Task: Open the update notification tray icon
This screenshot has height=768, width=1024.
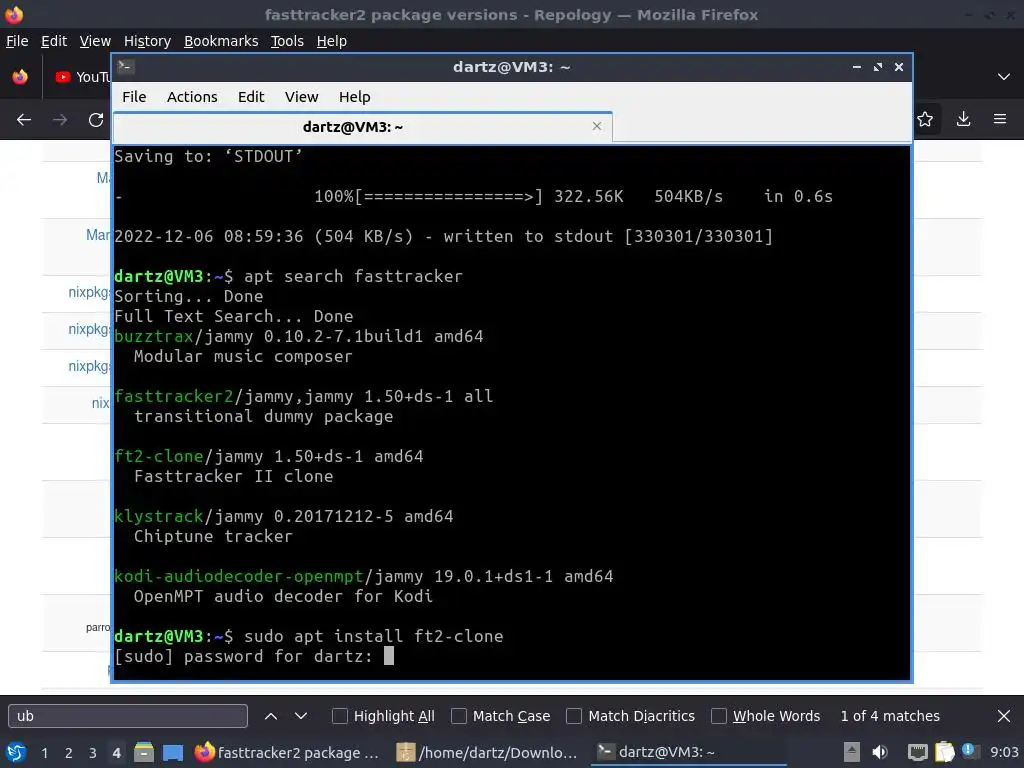Action: coord(969,752)
